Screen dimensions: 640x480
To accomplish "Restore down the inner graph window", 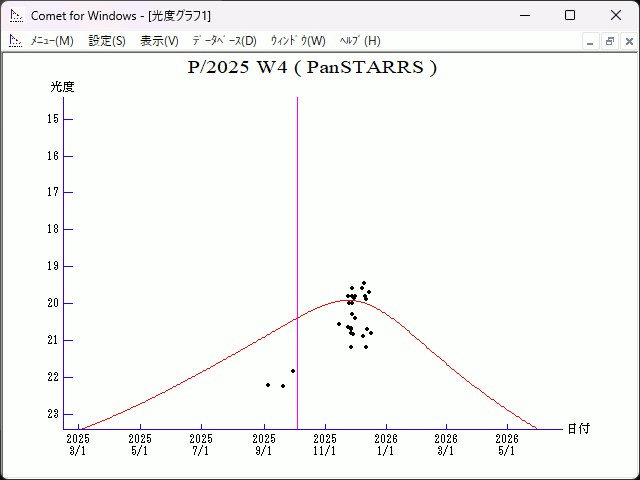I will (x=609, y=41).
